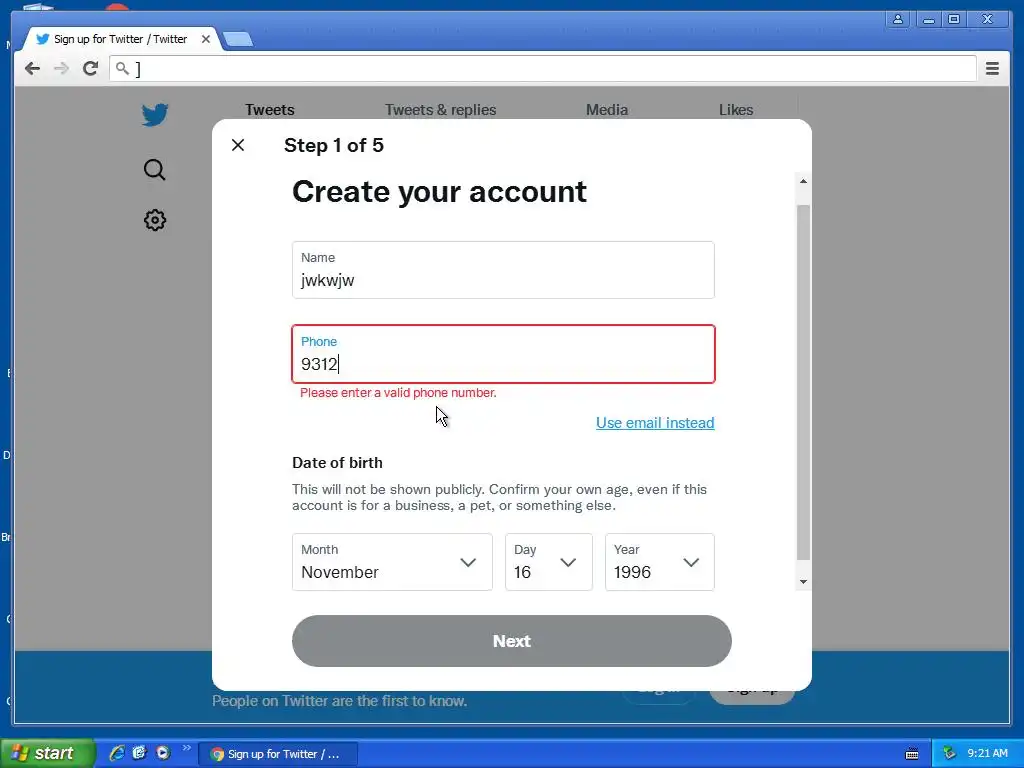
Task: Click the browser profile user icon
Action: [x=898, y=19]
